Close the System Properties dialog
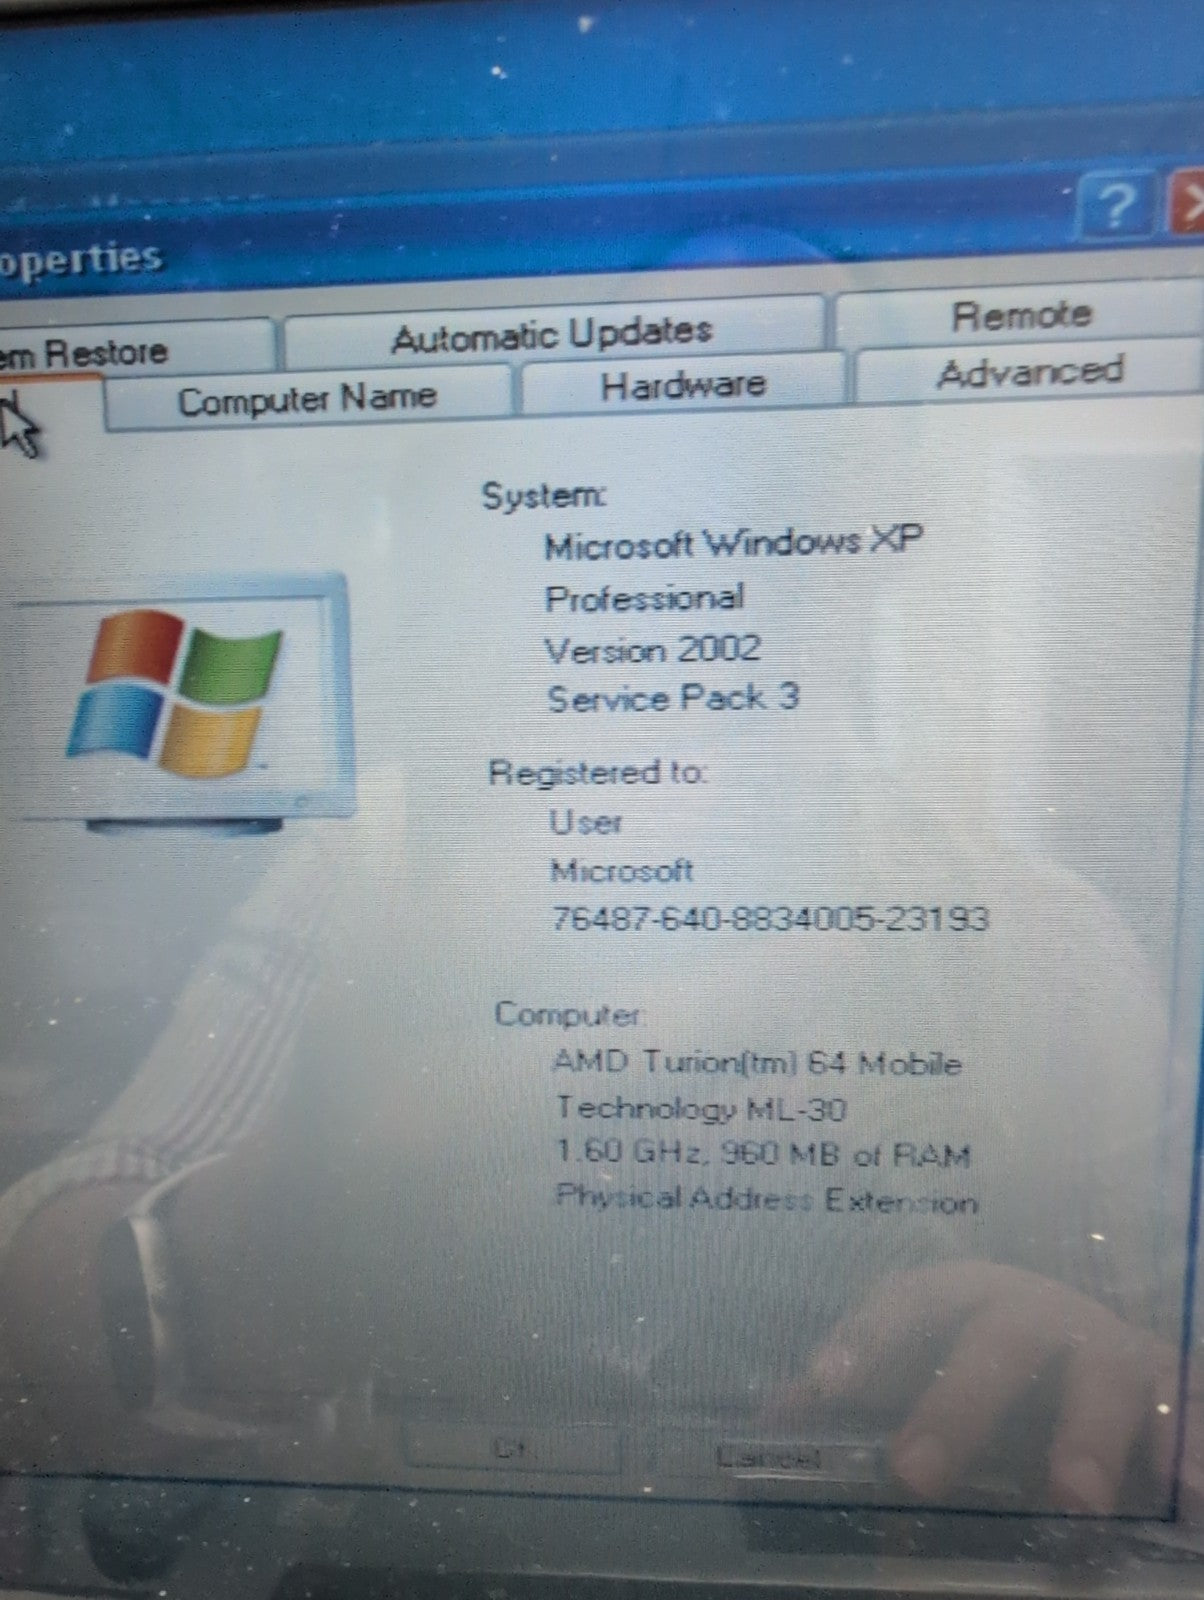 click(1188, 204)
